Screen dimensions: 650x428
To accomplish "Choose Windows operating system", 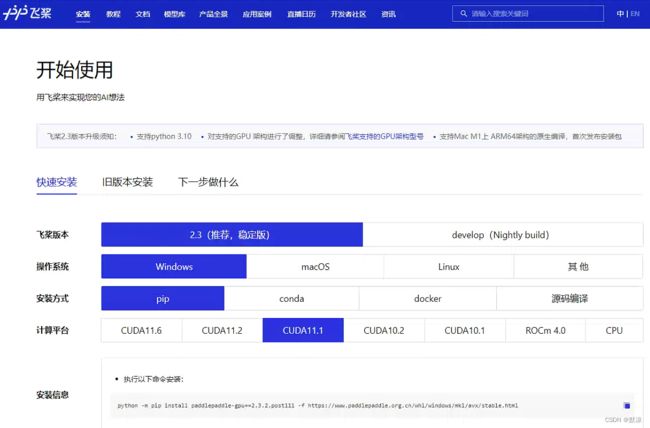I will tap(174, 267).
